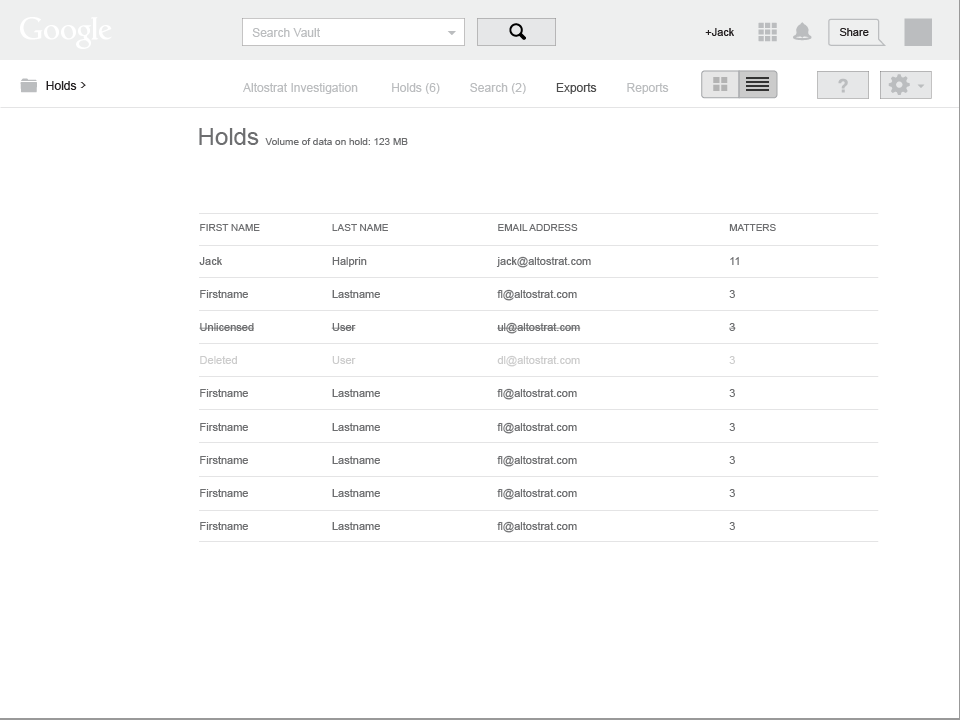
Task: Click dl@altostrat.com email
Action: pyautogui.click(x=538, y=361)
